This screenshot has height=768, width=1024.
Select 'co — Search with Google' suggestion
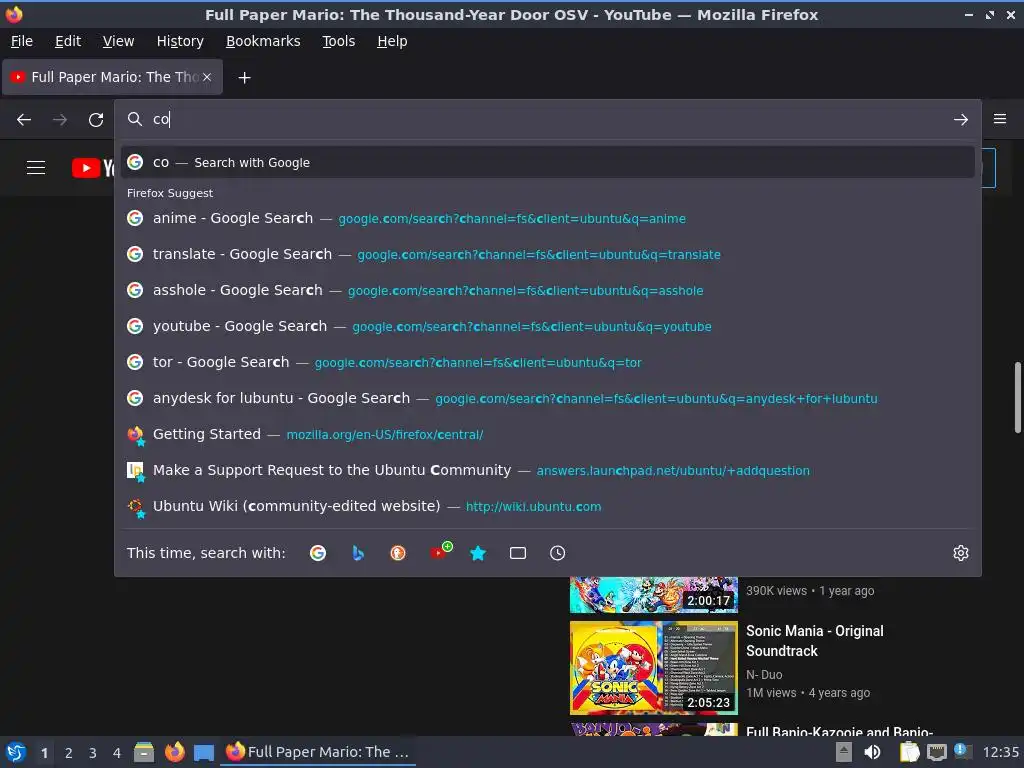(x=548, y=163)
